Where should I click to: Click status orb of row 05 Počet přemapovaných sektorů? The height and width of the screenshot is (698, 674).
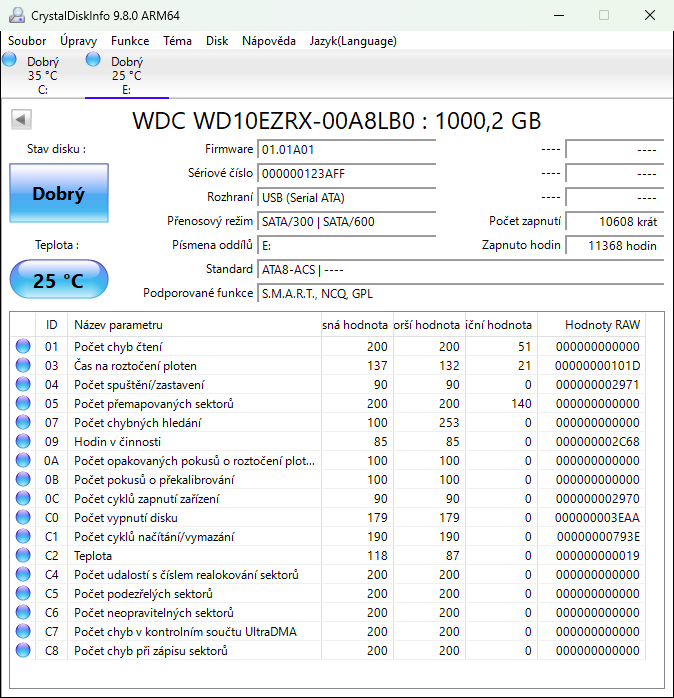[23, 403]
